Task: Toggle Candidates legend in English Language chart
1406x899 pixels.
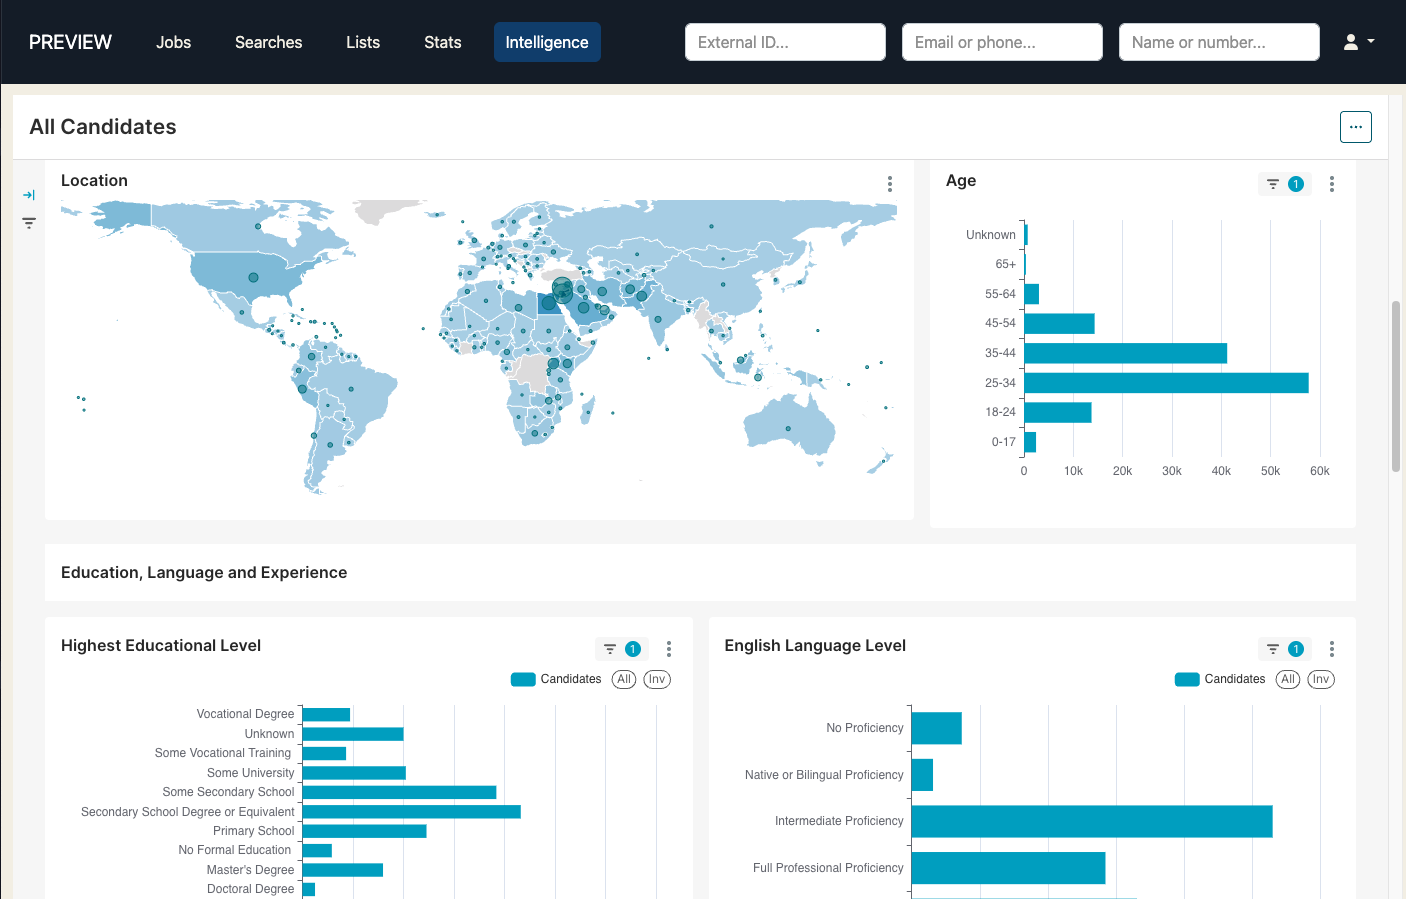Action: pos(1220,679)
